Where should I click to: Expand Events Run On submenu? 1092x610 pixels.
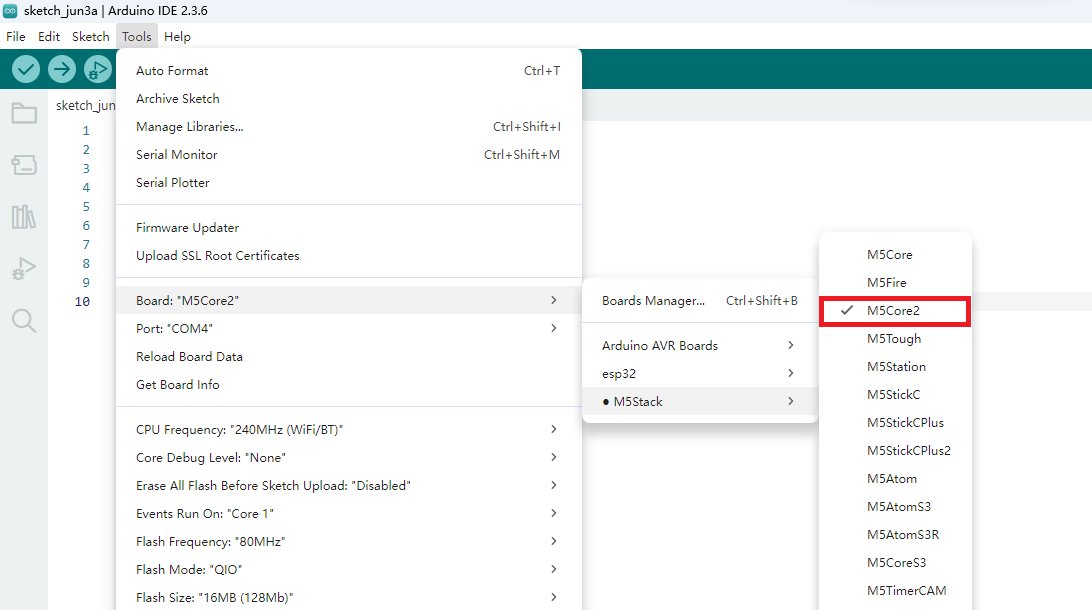348,513
